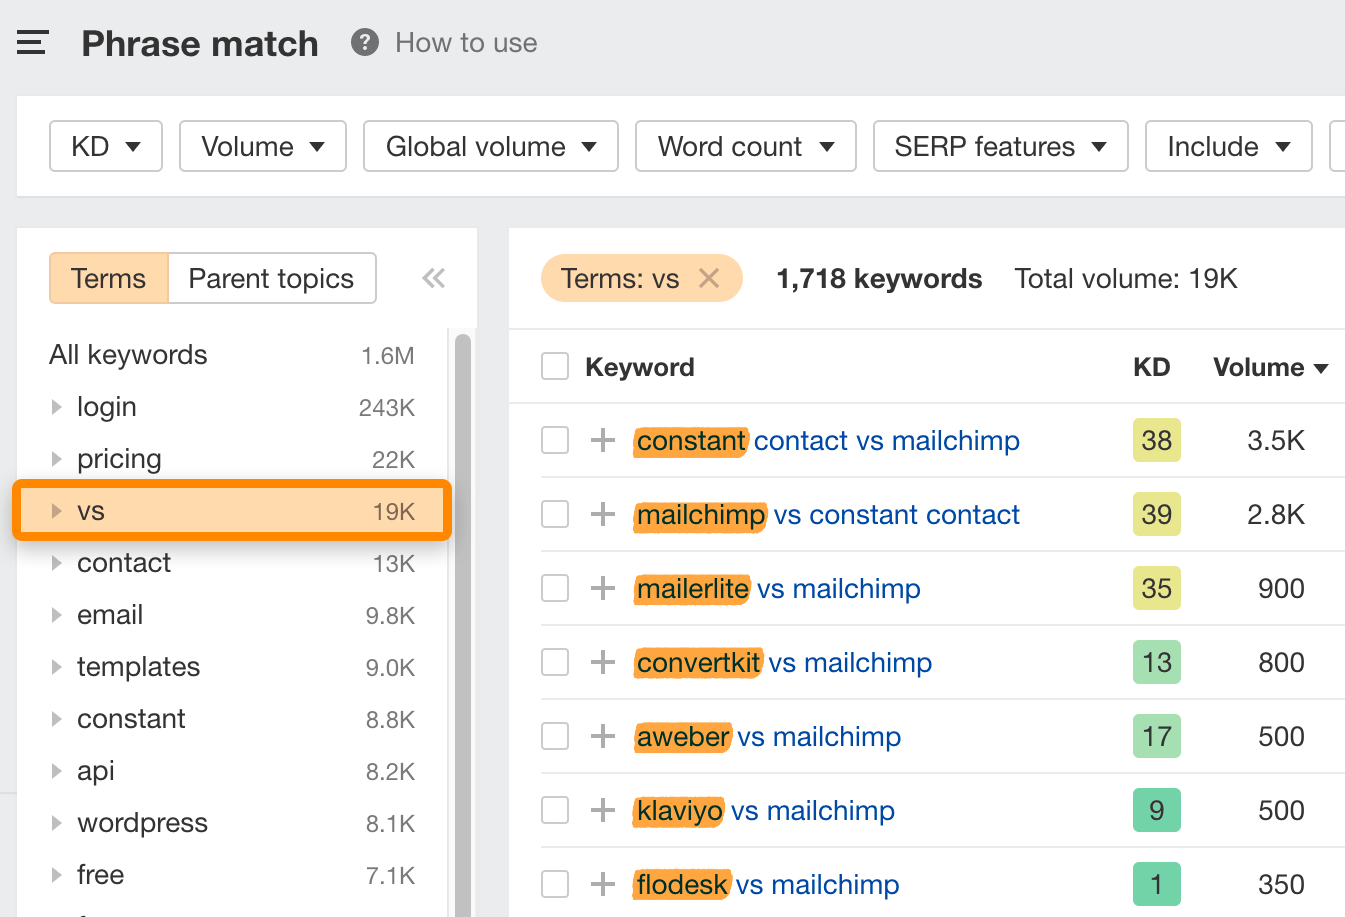
Task: Add 'convertkit vs mailchimp' using plus icon
Action: point(603,663)
